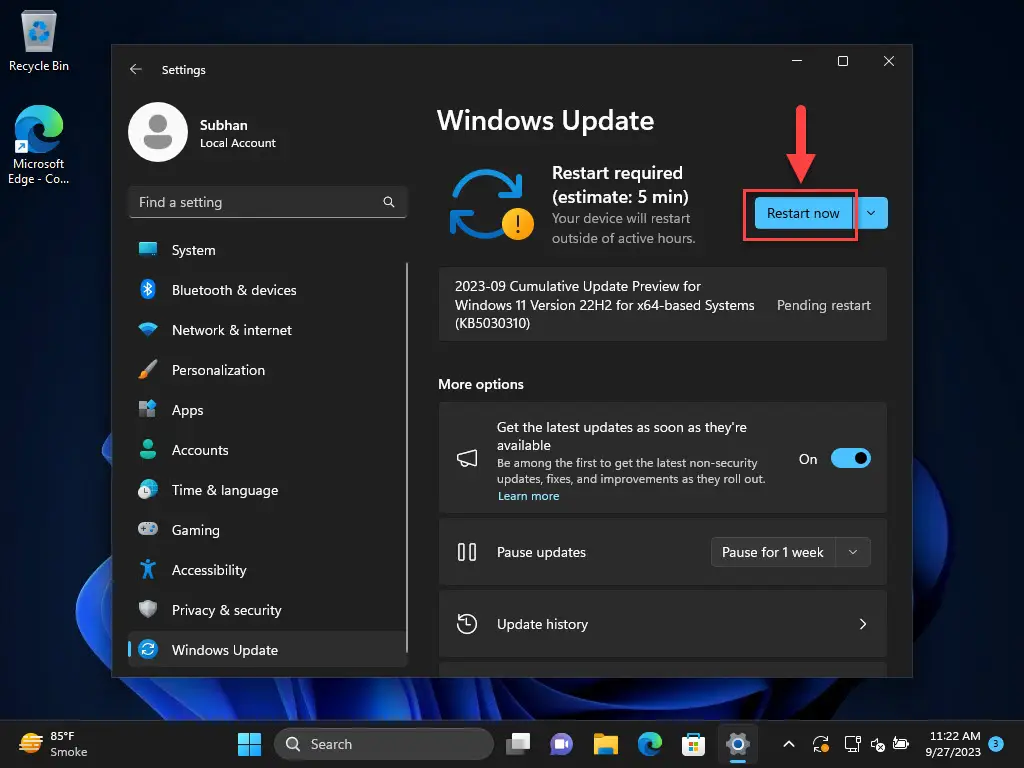Viewport: 1024px width, 768px height.
Task: Open the Windows Start button
Action: 249,744
